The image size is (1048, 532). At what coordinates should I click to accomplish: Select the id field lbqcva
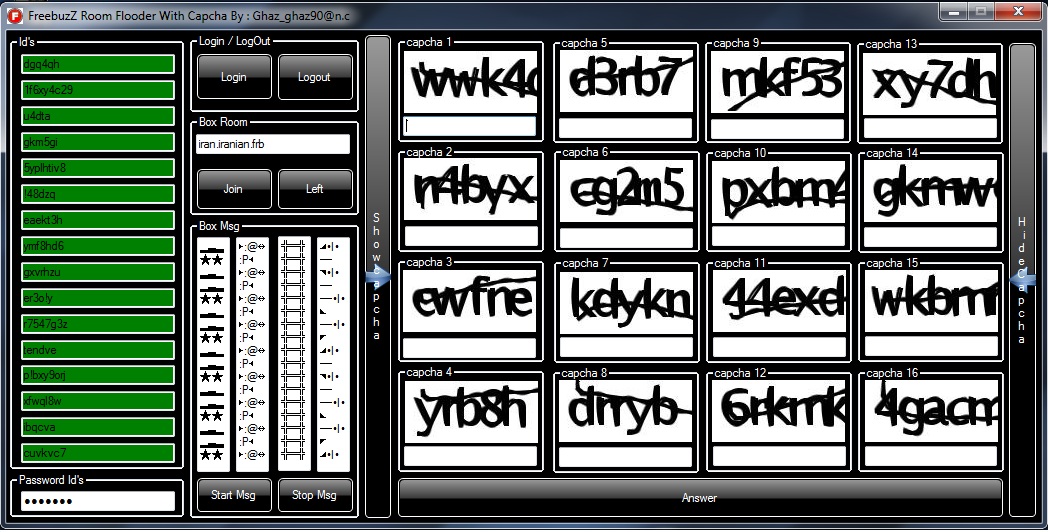[98, 427]
